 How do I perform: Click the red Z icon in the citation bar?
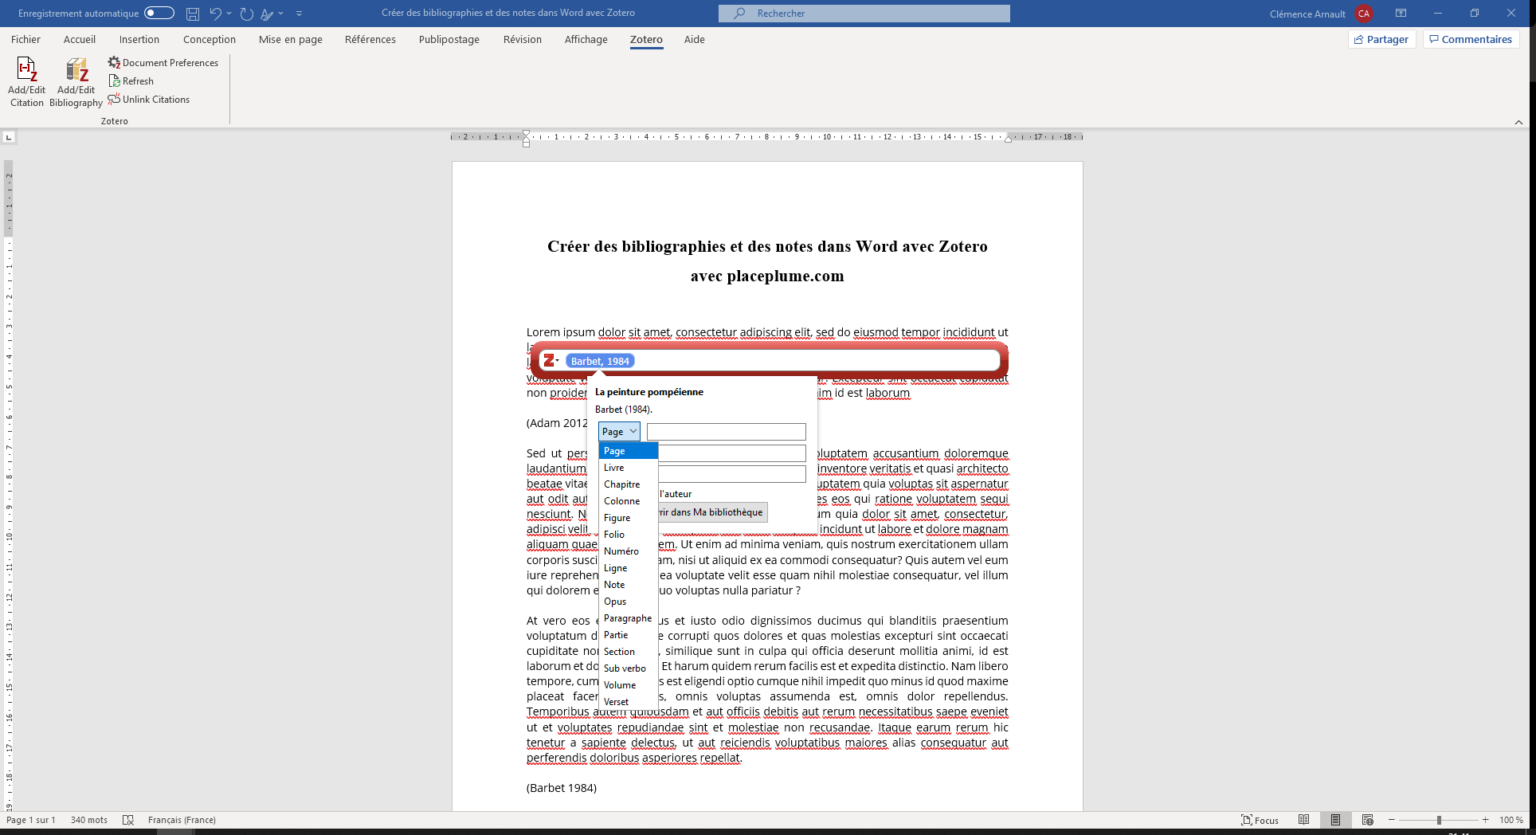(551, 359)
